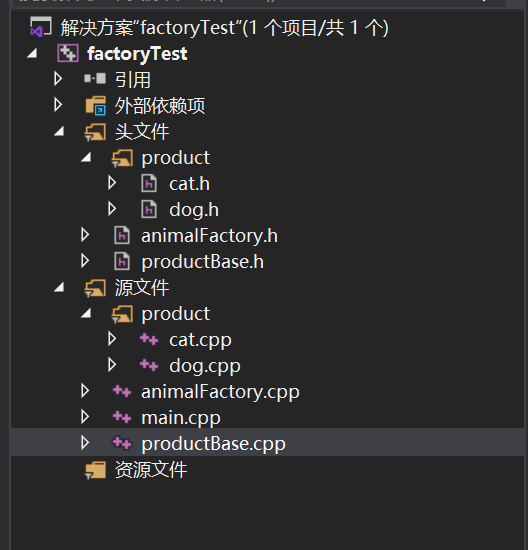The height and width of the screenshot is (550, 528).
Task: Click the dog.h header file icon
Action: [149, 209]
